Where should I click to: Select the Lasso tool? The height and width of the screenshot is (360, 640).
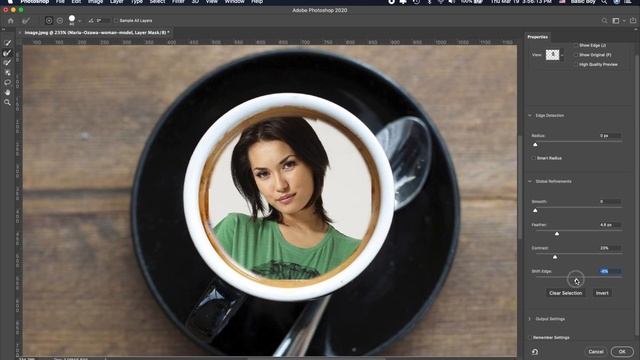click(7, 82)
